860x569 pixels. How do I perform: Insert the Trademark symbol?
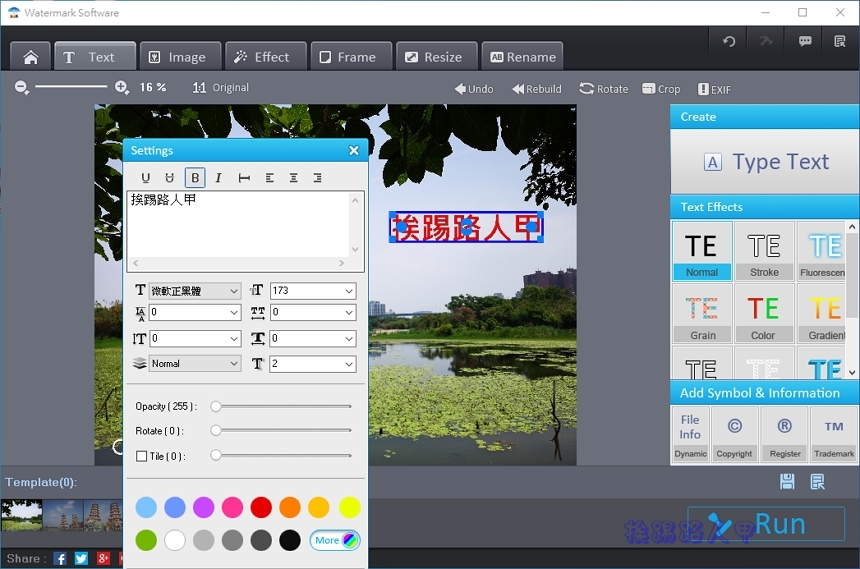point(834,435)
